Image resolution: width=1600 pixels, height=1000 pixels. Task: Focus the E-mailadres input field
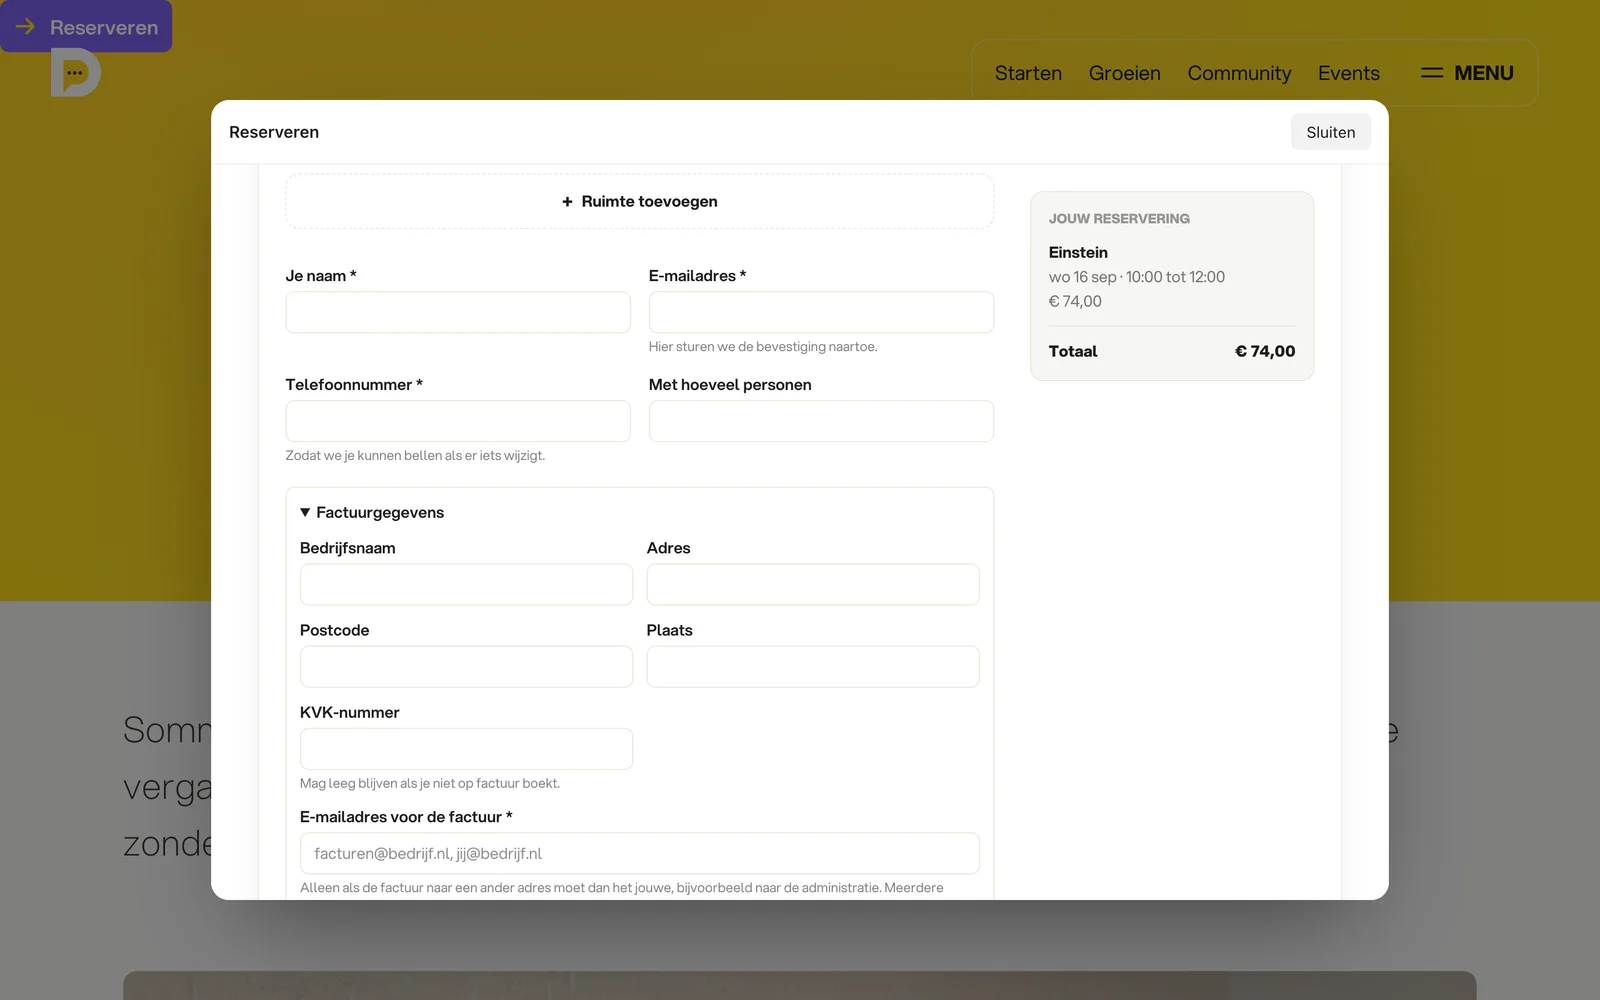821,312
